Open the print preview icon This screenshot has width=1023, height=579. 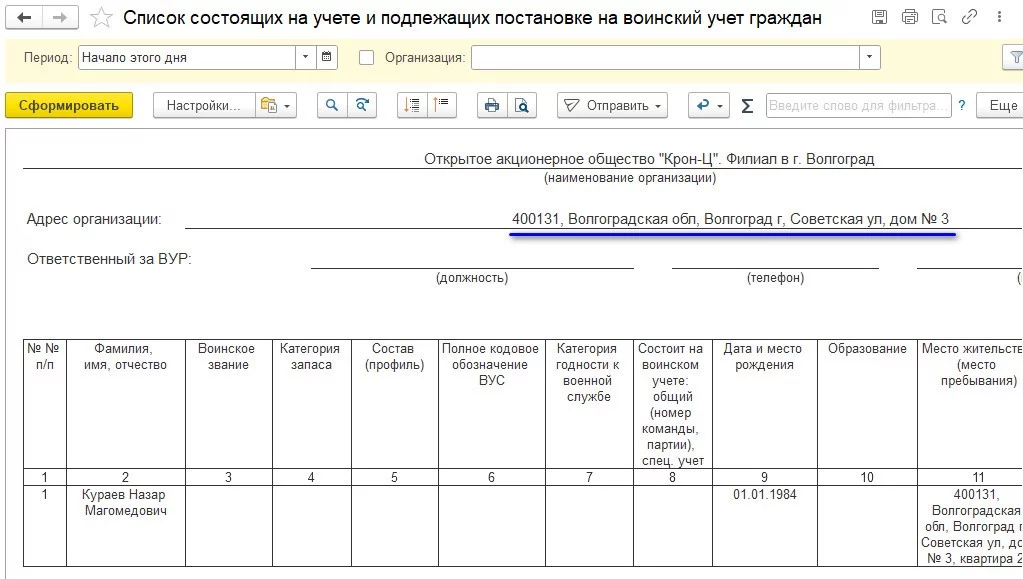(521, 105)
